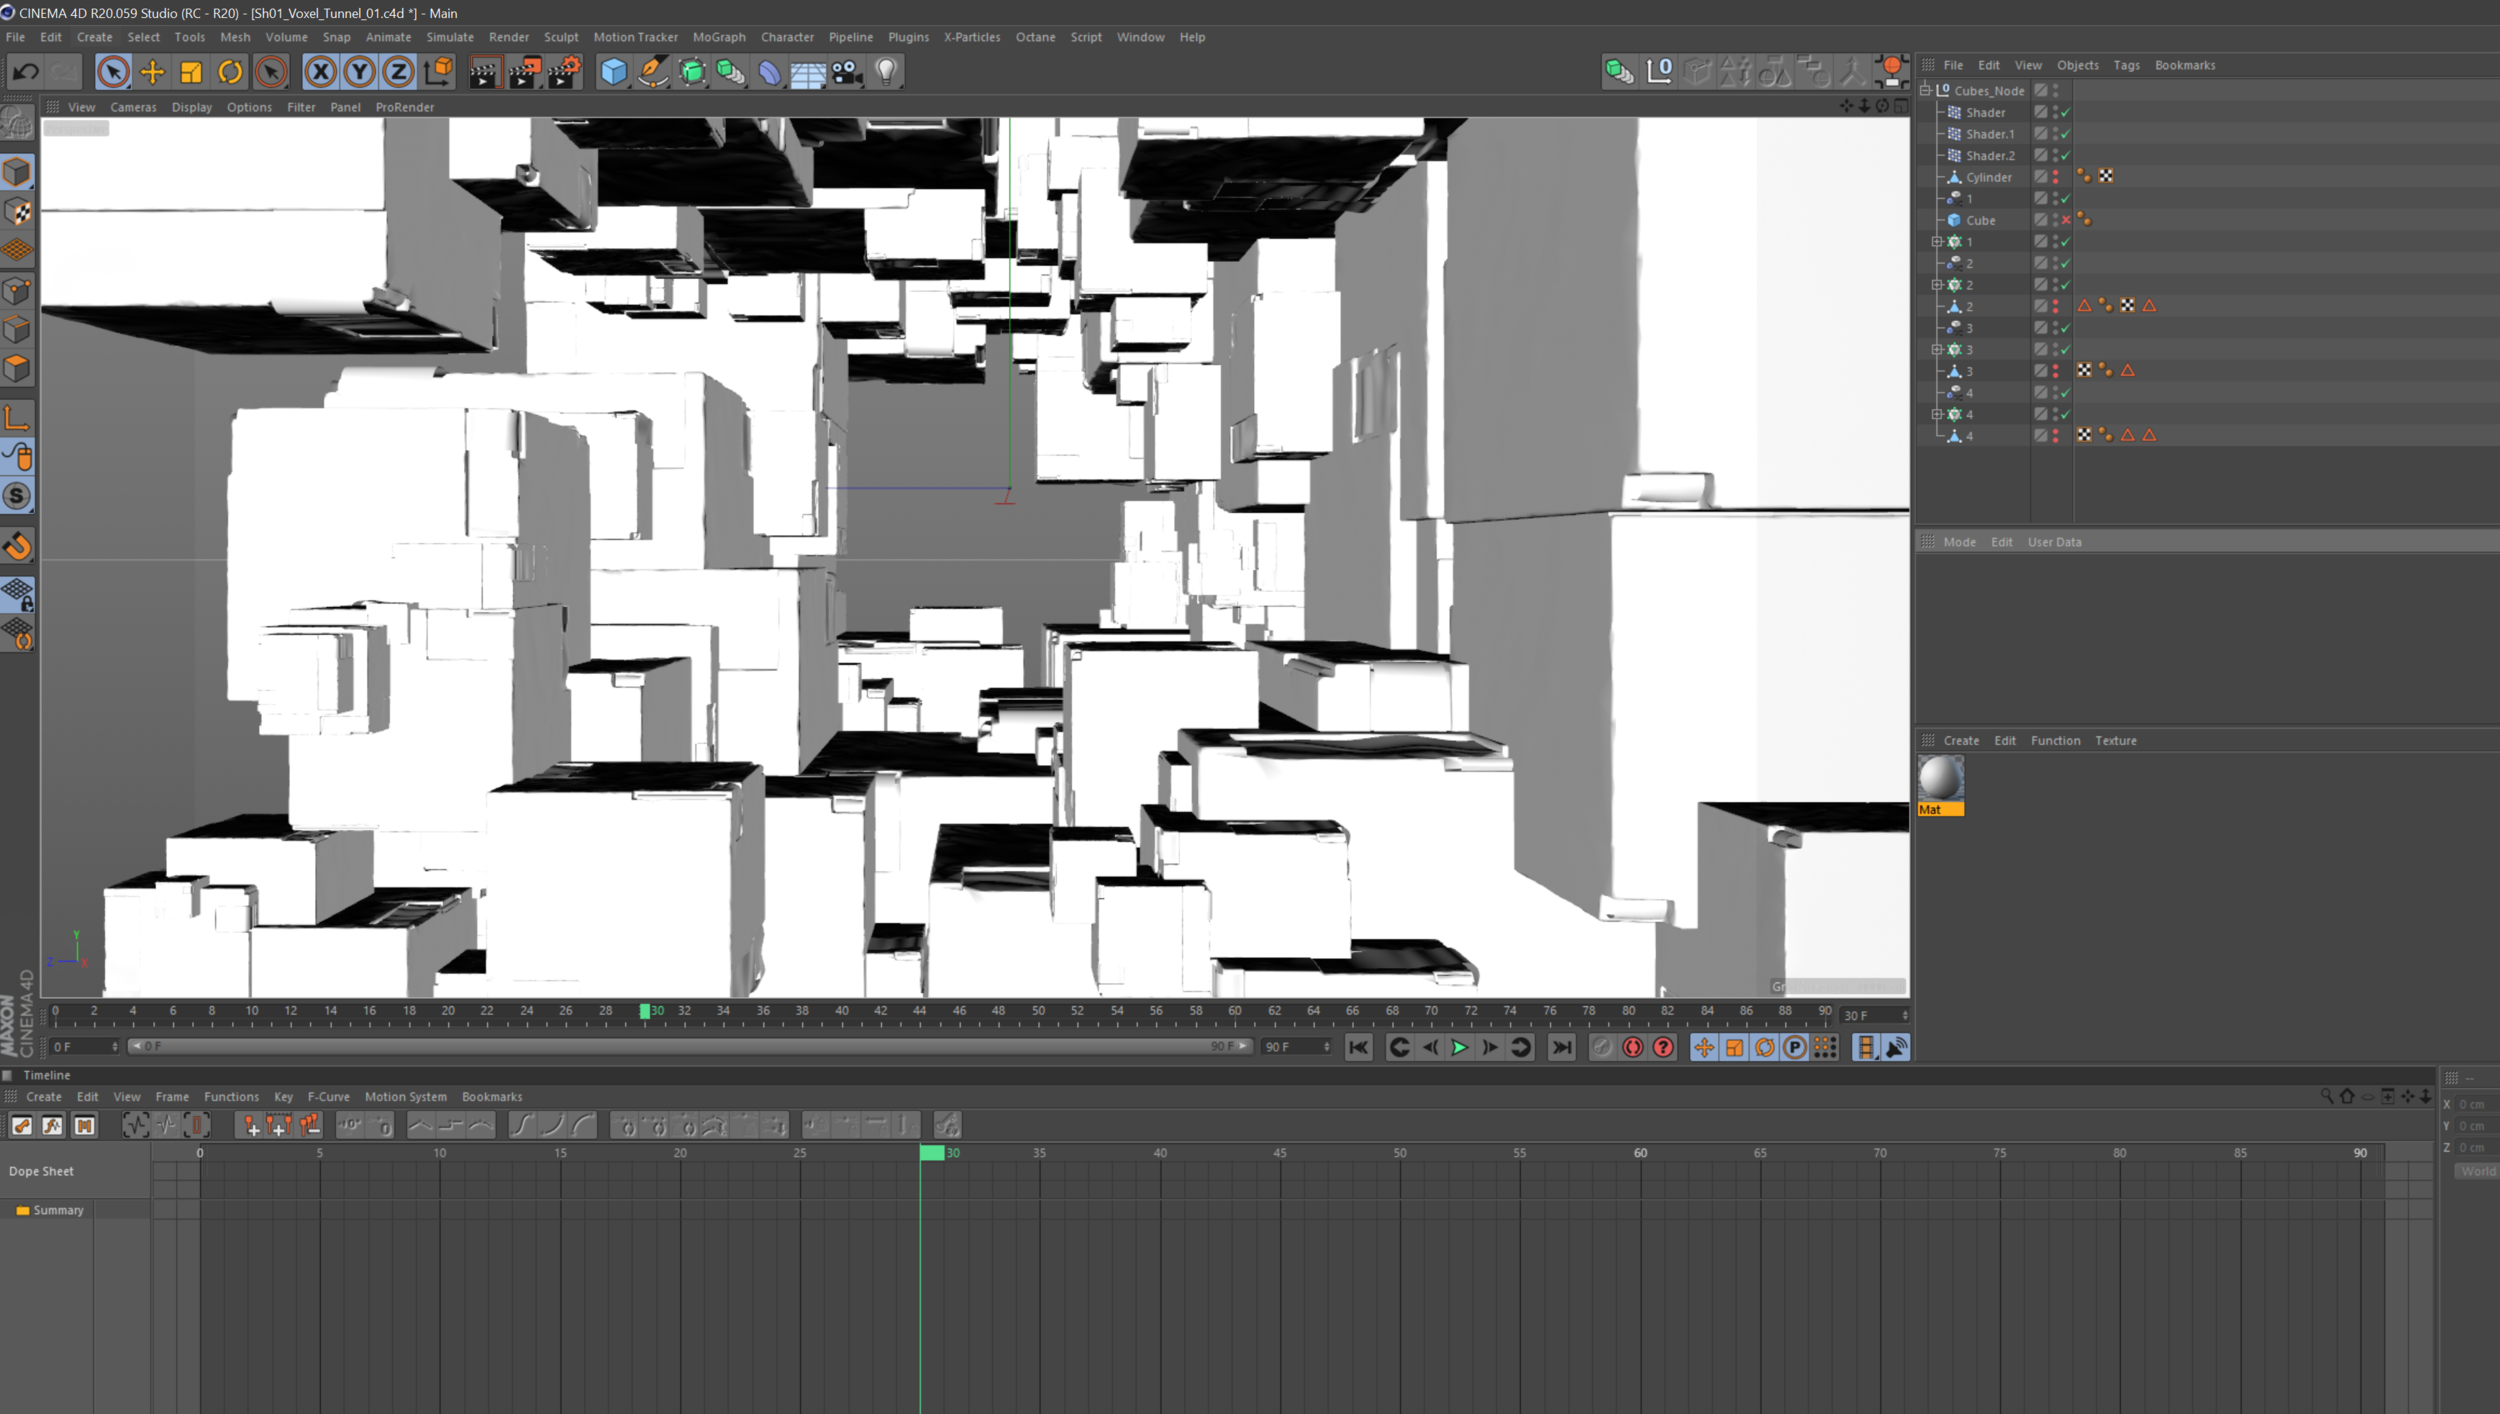Jump to end of animation

pos(1561,1047)
